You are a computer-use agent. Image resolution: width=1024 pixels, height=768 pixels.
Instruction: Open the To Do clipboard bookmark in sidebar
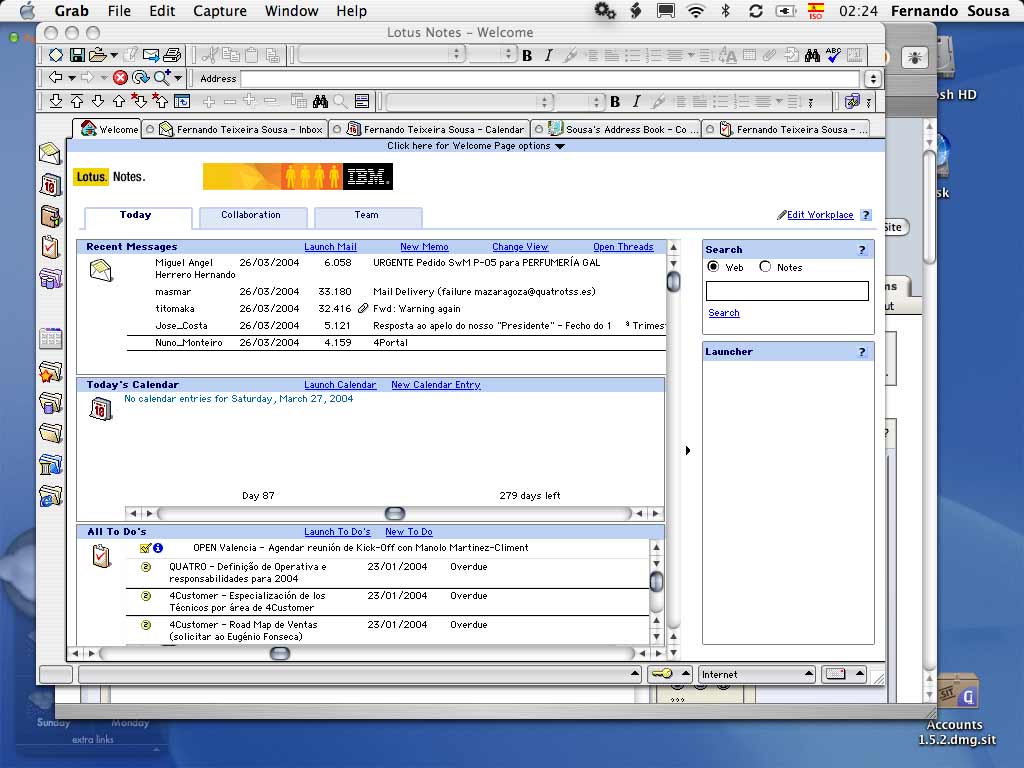point(50,247)
